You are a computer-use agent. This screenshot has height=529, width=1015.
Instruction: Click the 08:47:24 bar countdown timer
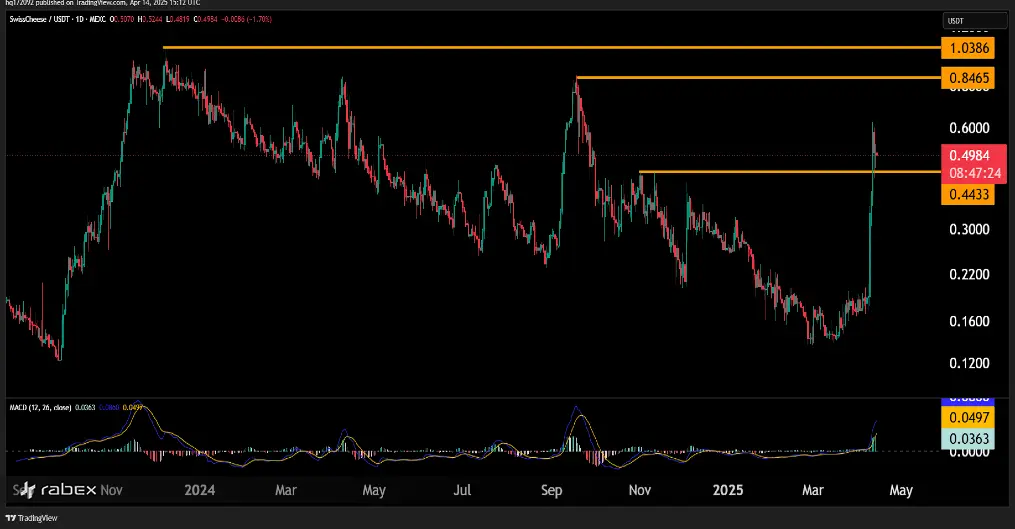click(974, 174)
